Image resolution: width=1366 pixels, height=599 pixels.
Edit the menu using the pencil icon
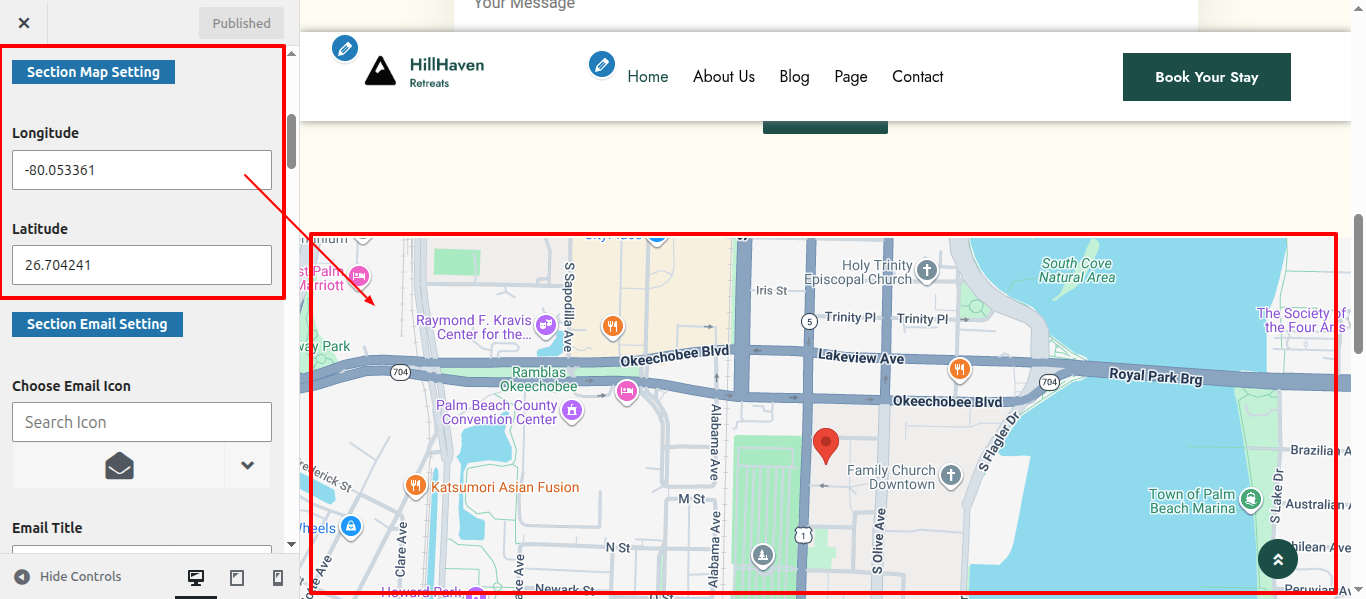(x=601, y=65)
